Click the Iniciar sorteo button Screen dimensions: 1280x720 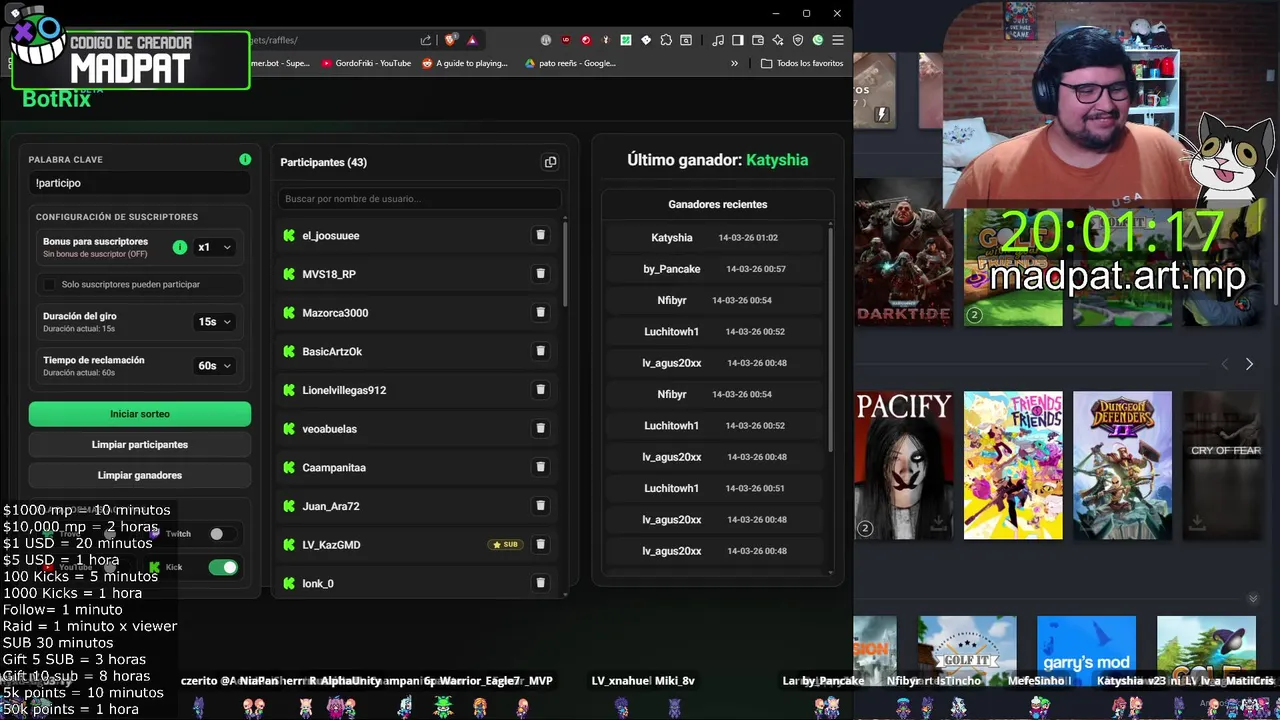pyautogui.click(x=140, y=414)
